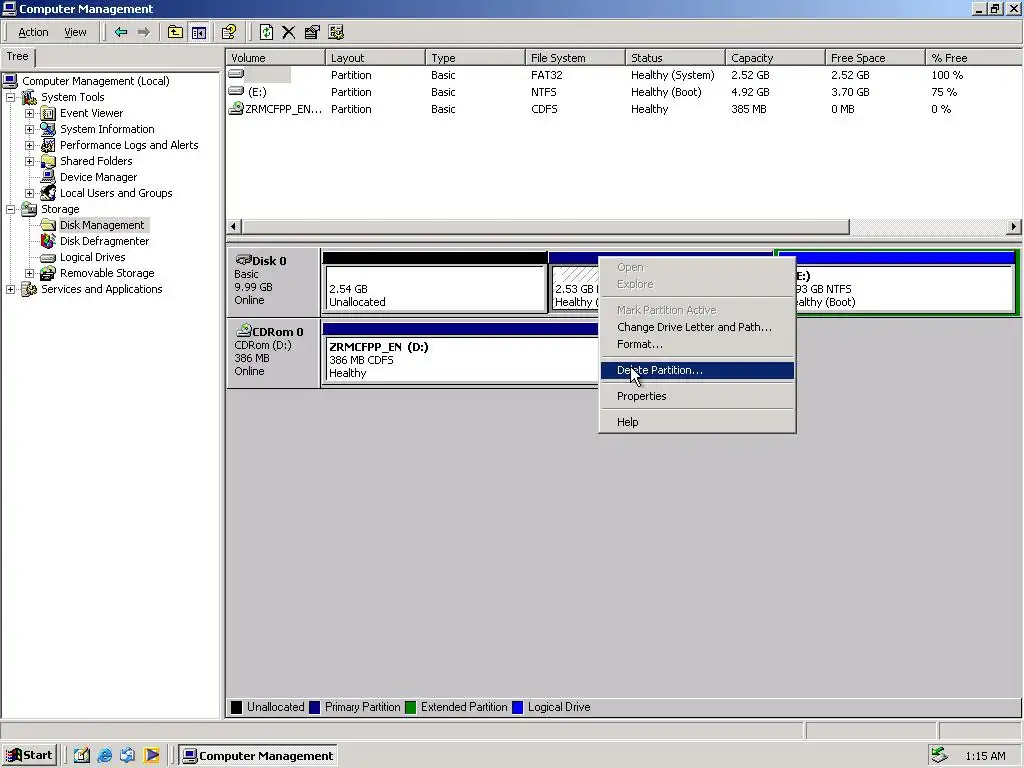The width and height of the screenshot is (1024, 768).
Task: Choose Properties from the context menu
Action: pos(697,396)
